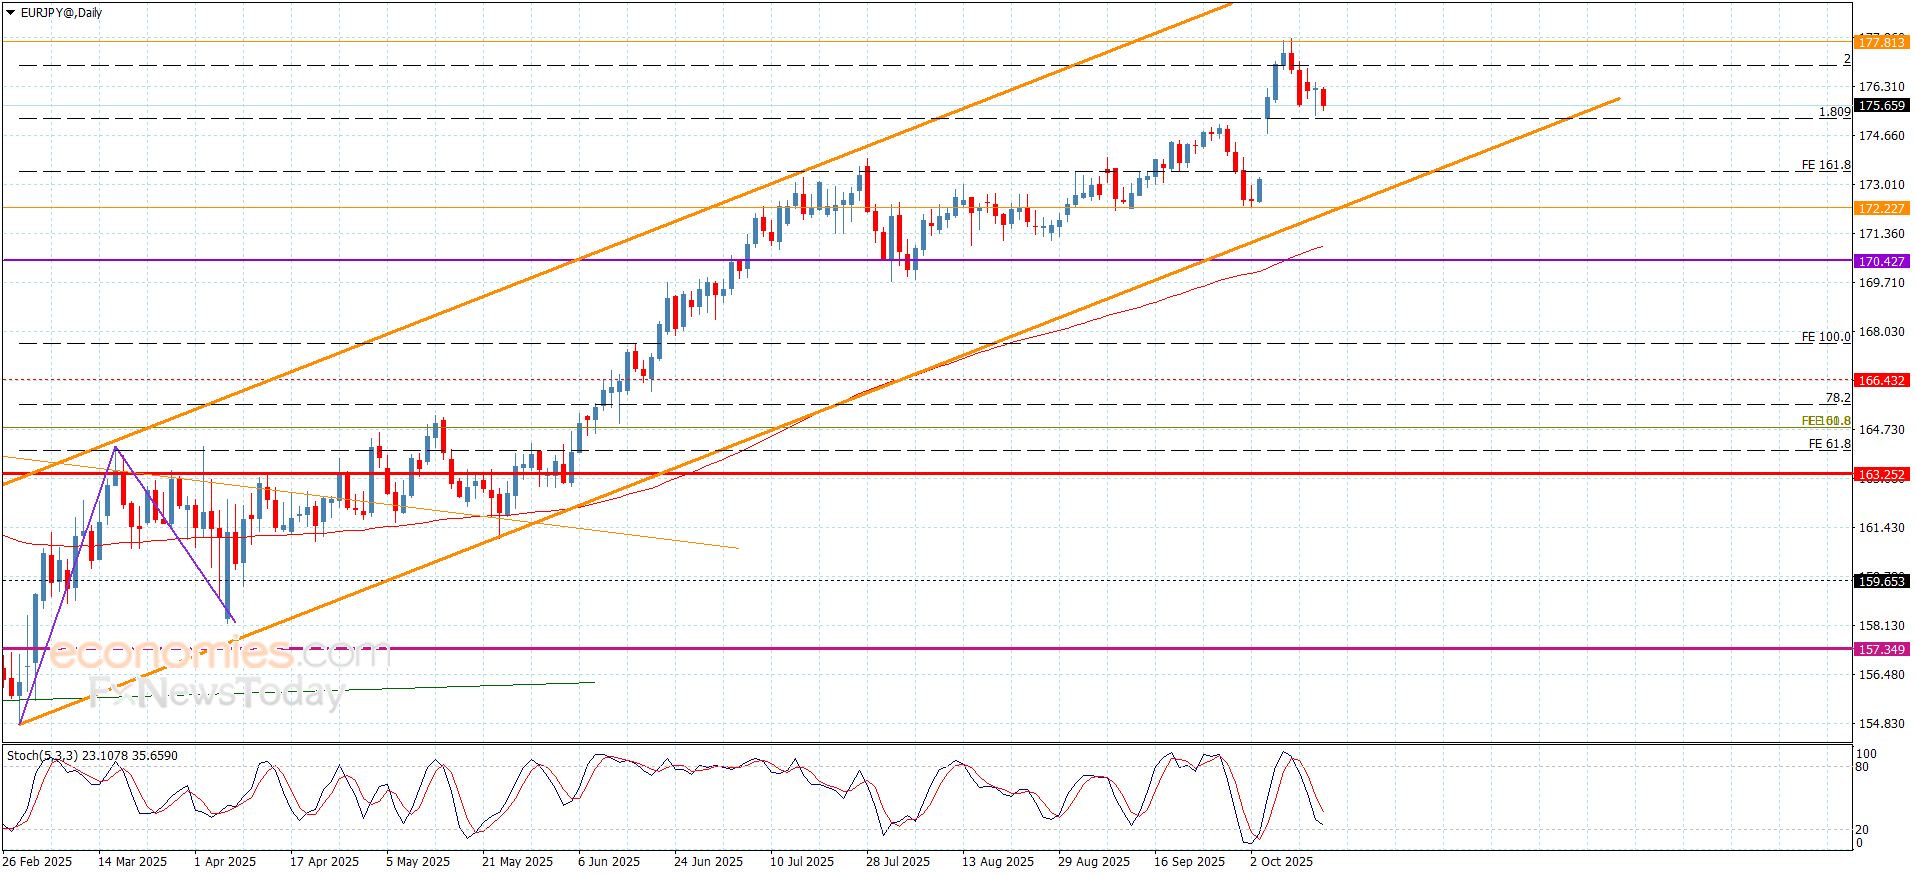
Task: Click the FE 100.0 Fibonacci label
Action: coord(1826,337)
